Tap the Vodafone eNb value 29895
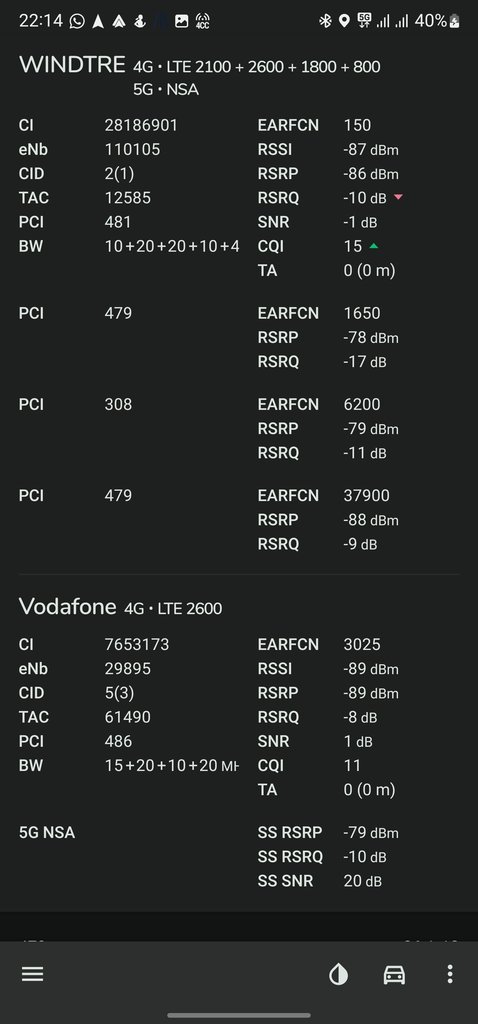This screenshot has height=1024, width=478. click(127, 669)
